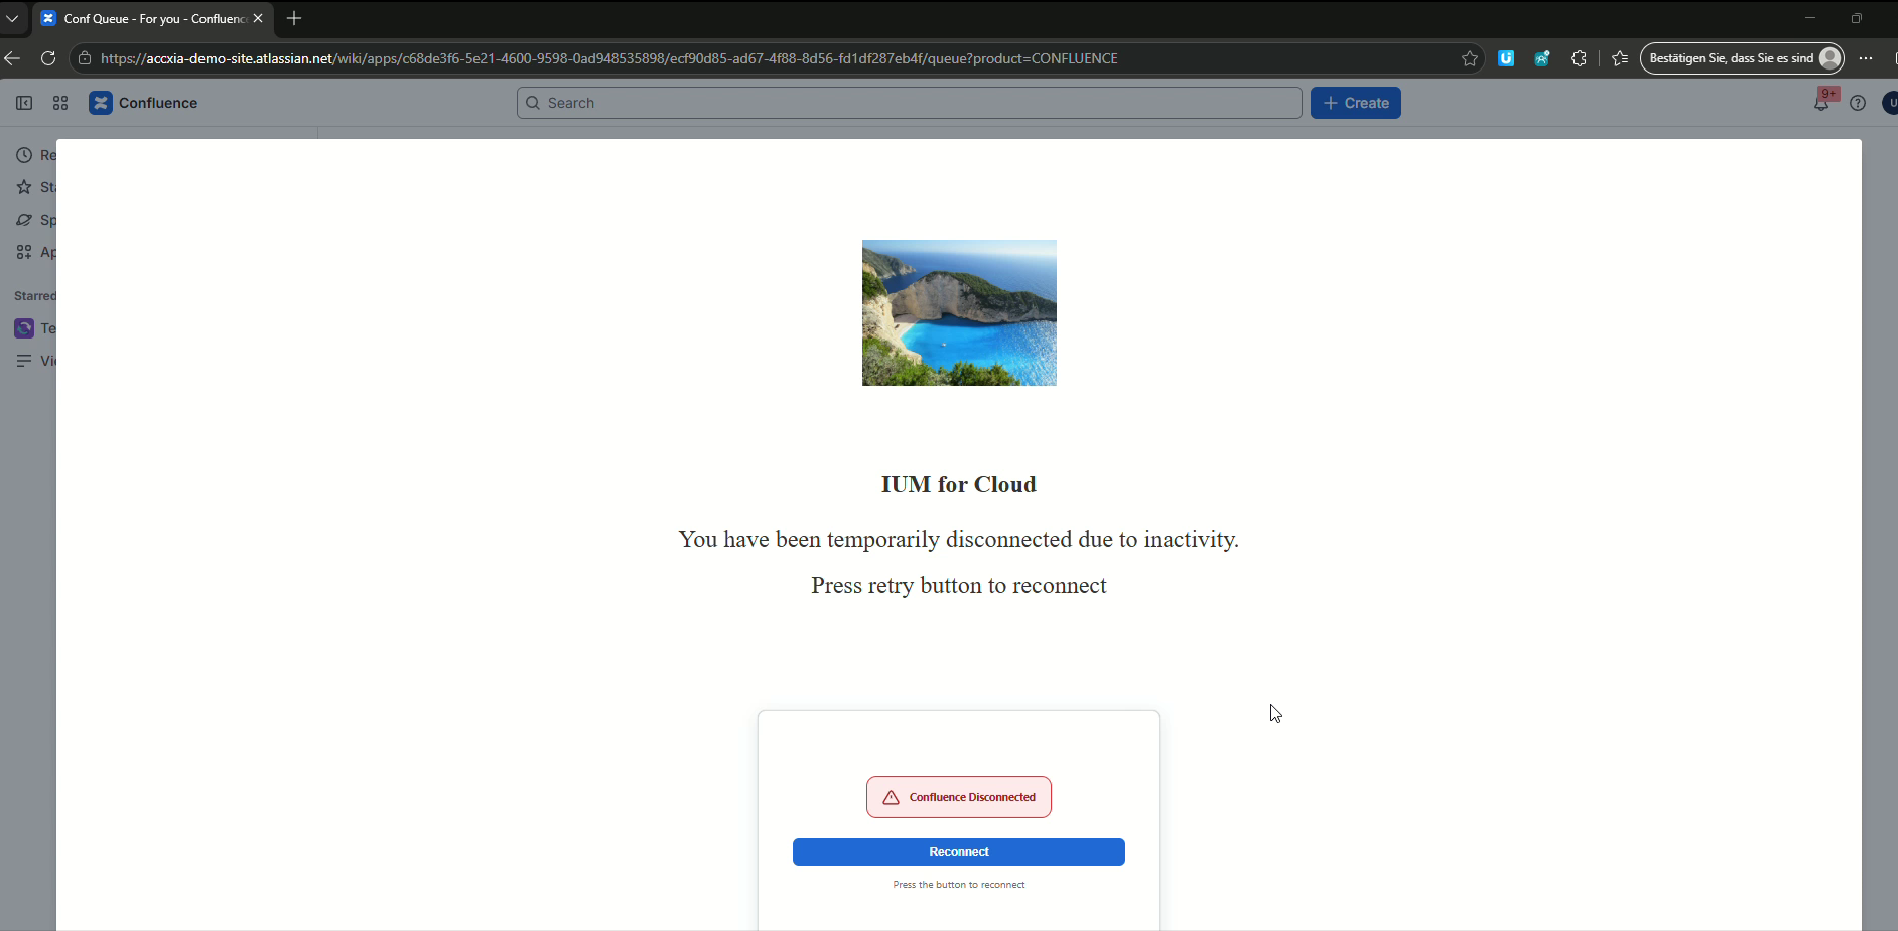1898x931 pixels.
Task: Click the teal extension icon beside U
Action: (x=1542, y=58)
